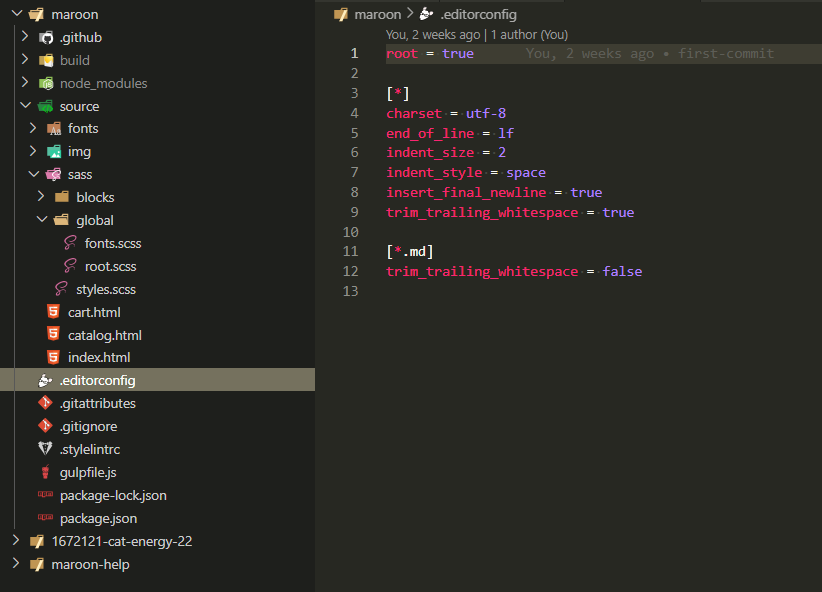The width and height of the screenshot is (822, 592).
Task: Click the Sass icon beside root.scss
Action: tap(70, 266)
